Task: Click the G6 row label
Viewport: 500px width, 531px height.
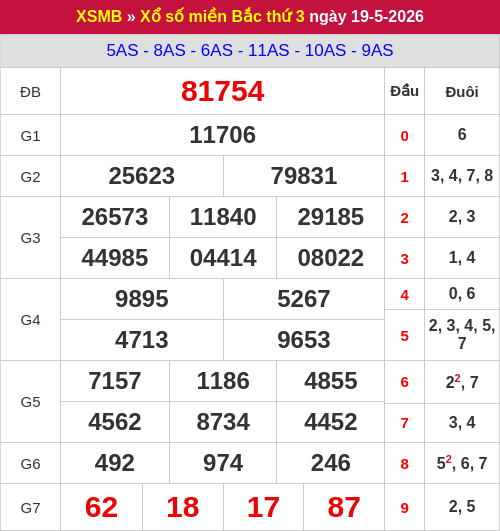Action: coord(30,464)
